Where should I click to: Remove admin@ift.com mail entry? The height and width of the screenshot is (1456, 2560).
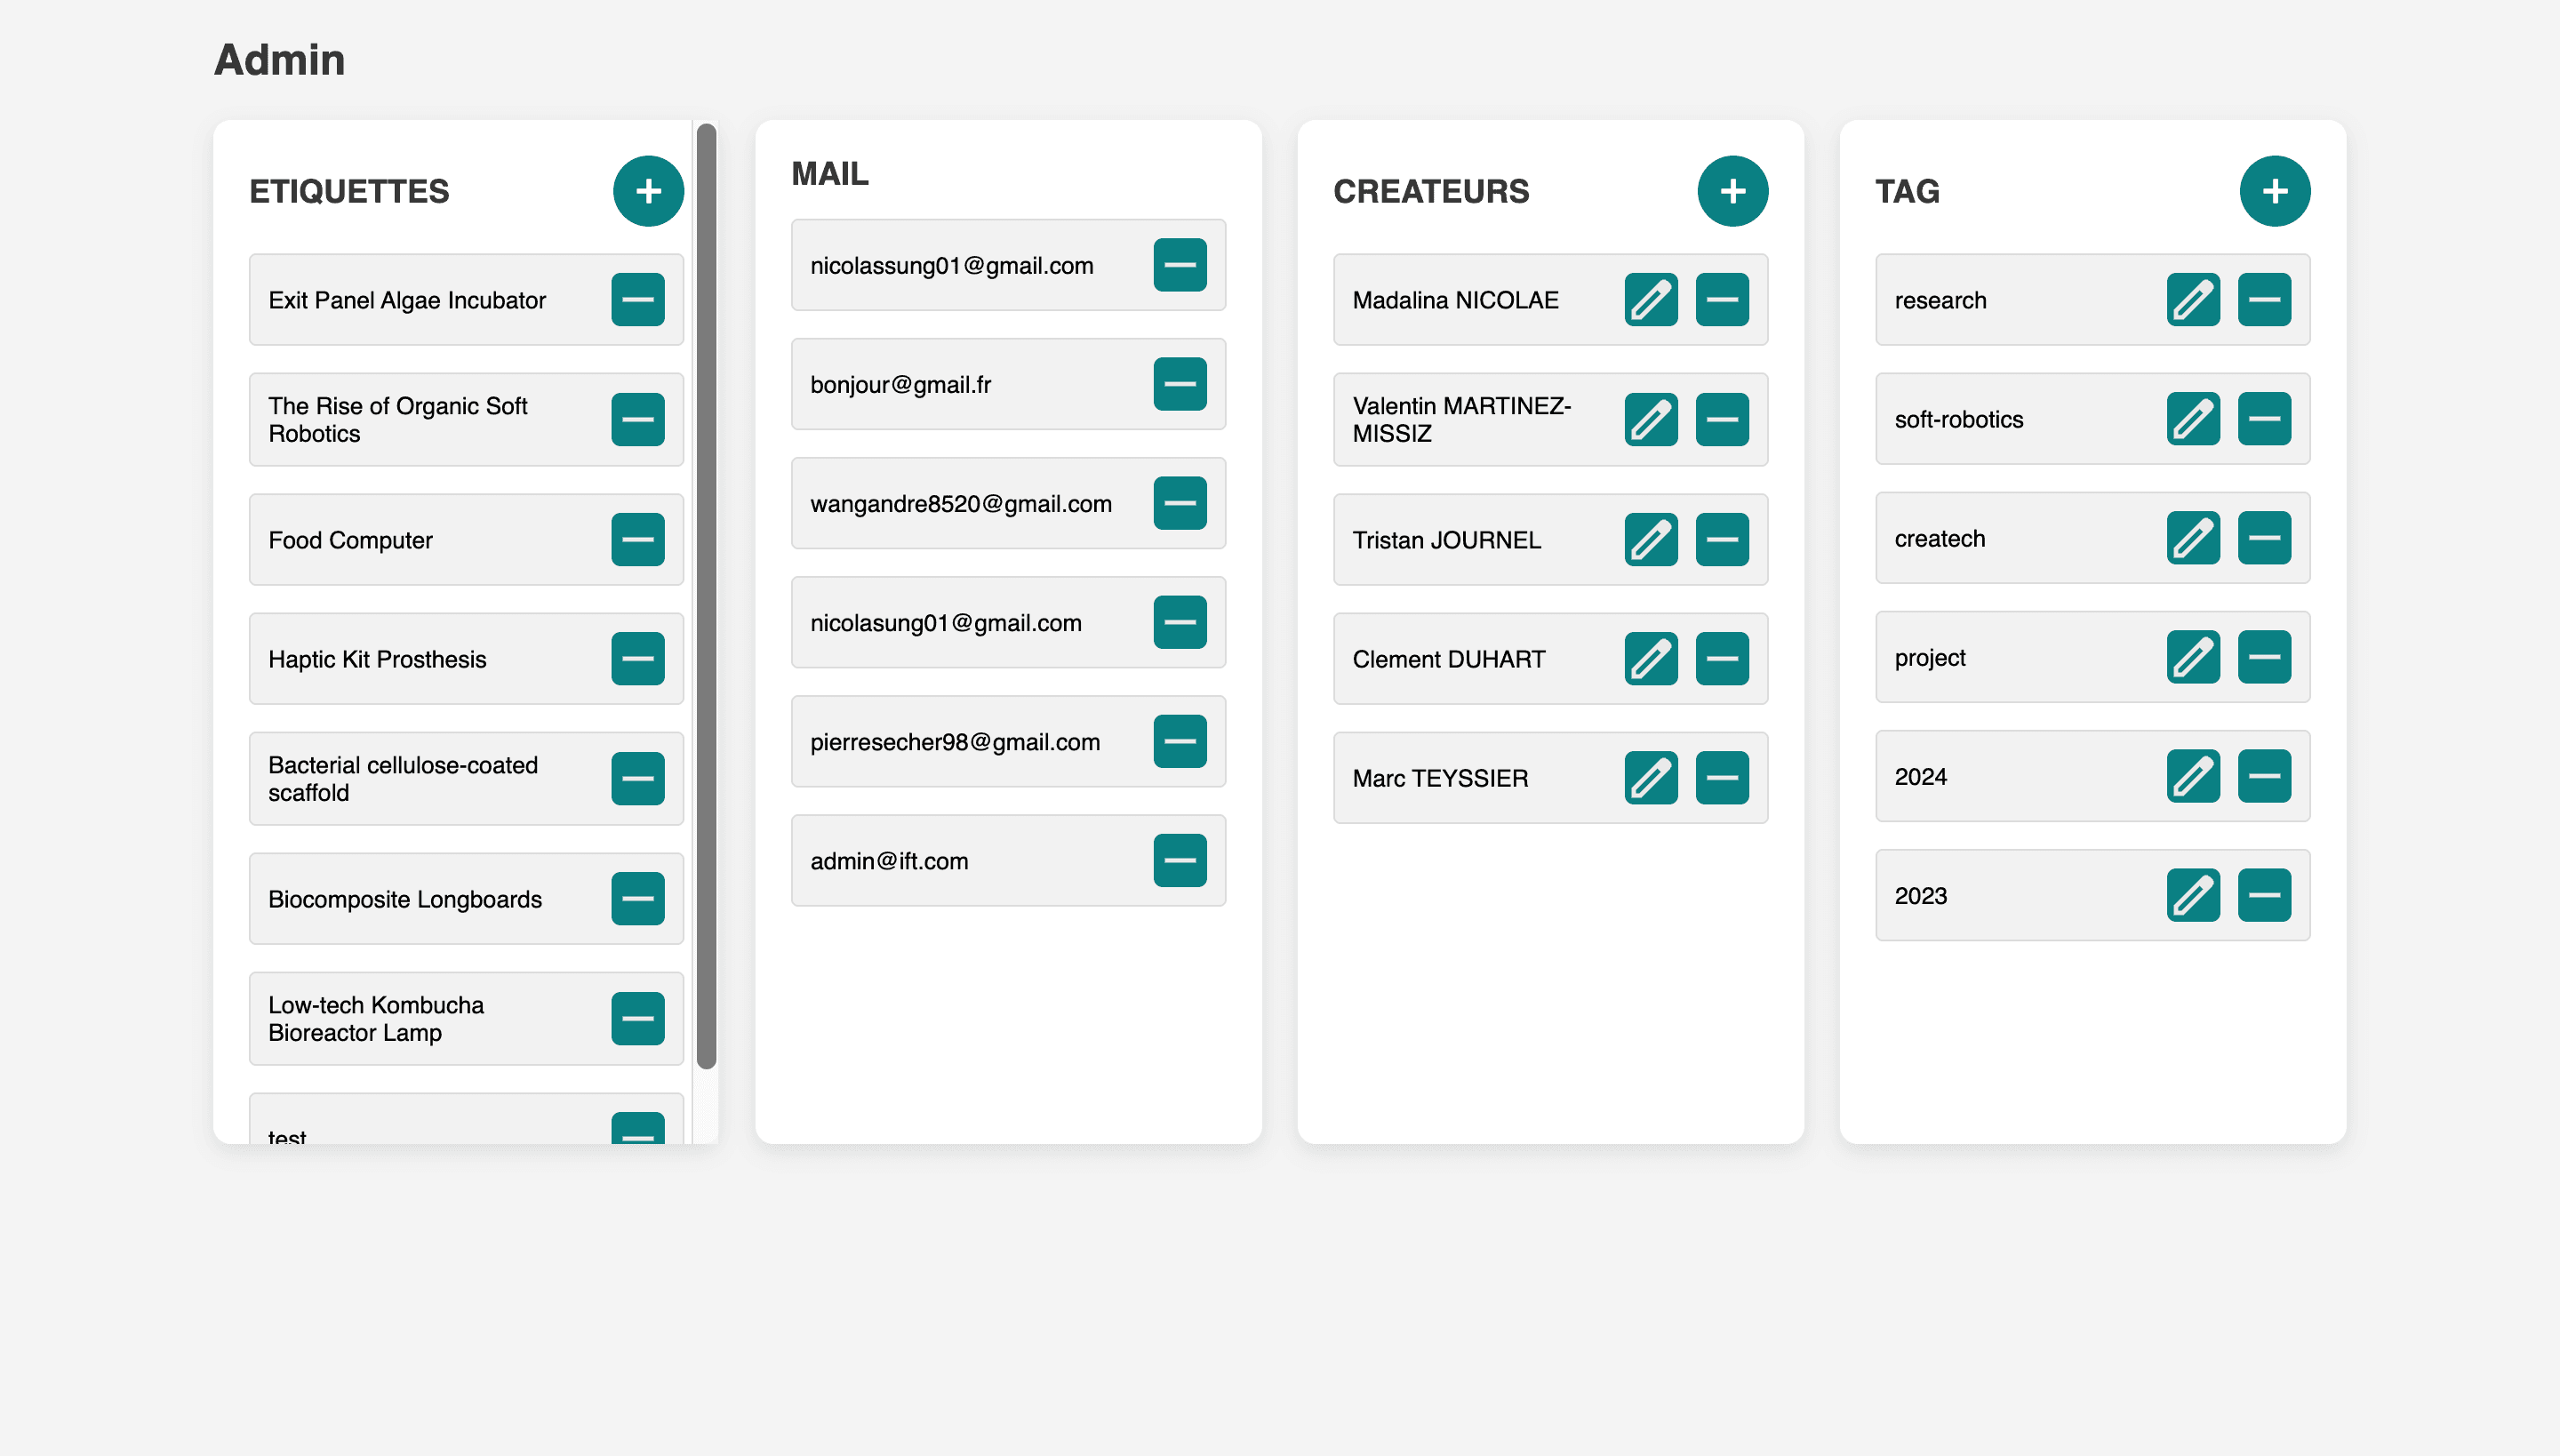[x=1180, y=861]
